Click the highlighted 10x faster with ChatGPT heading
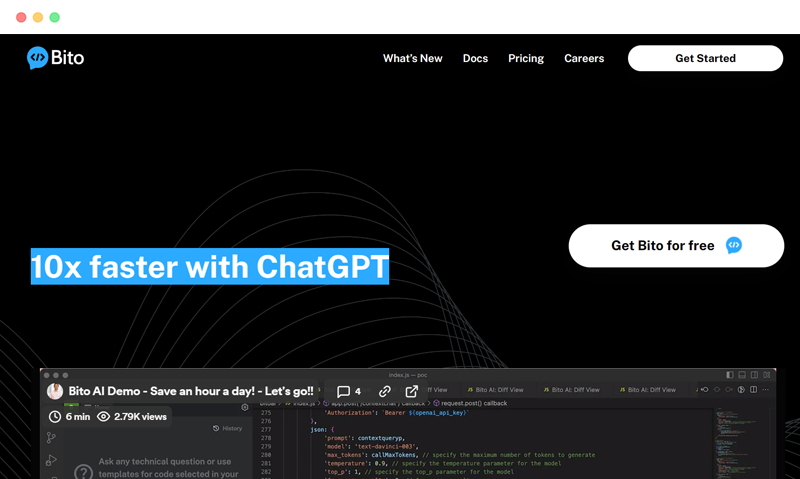This screenshot has width=800, height=479. 210,266
